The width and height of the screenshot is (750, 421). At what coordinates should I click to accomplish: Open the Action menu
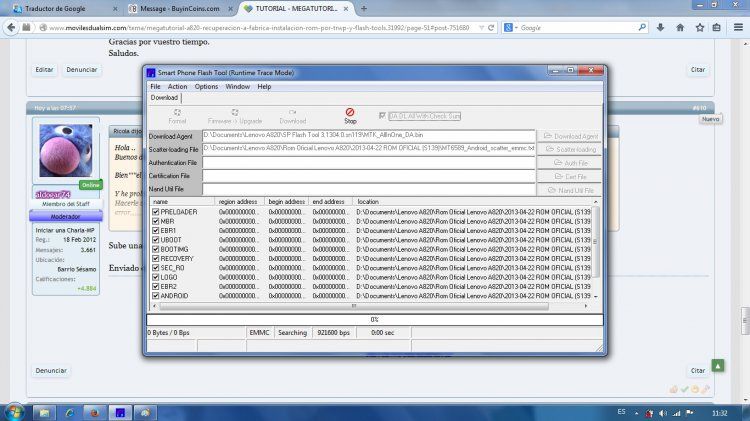coord(177,87)
